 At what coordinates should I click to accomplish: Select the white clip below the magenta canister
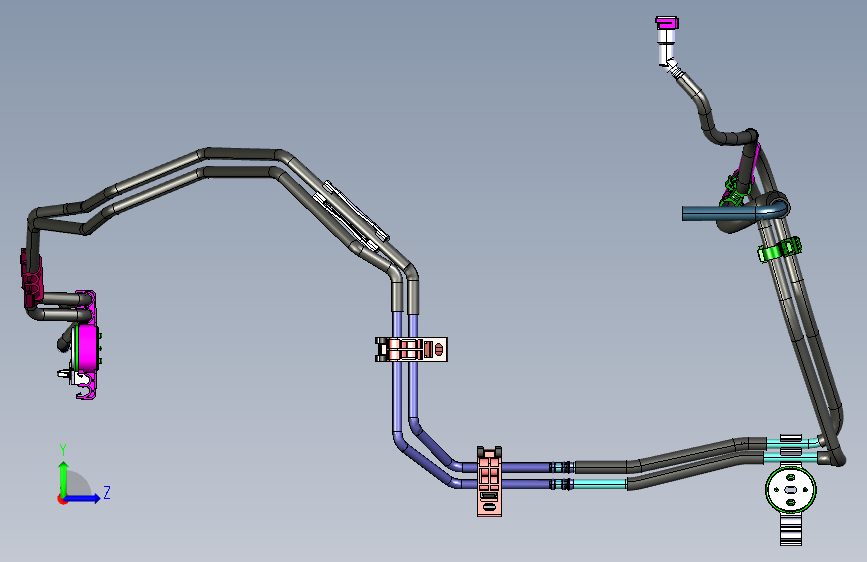pos(77,379)
